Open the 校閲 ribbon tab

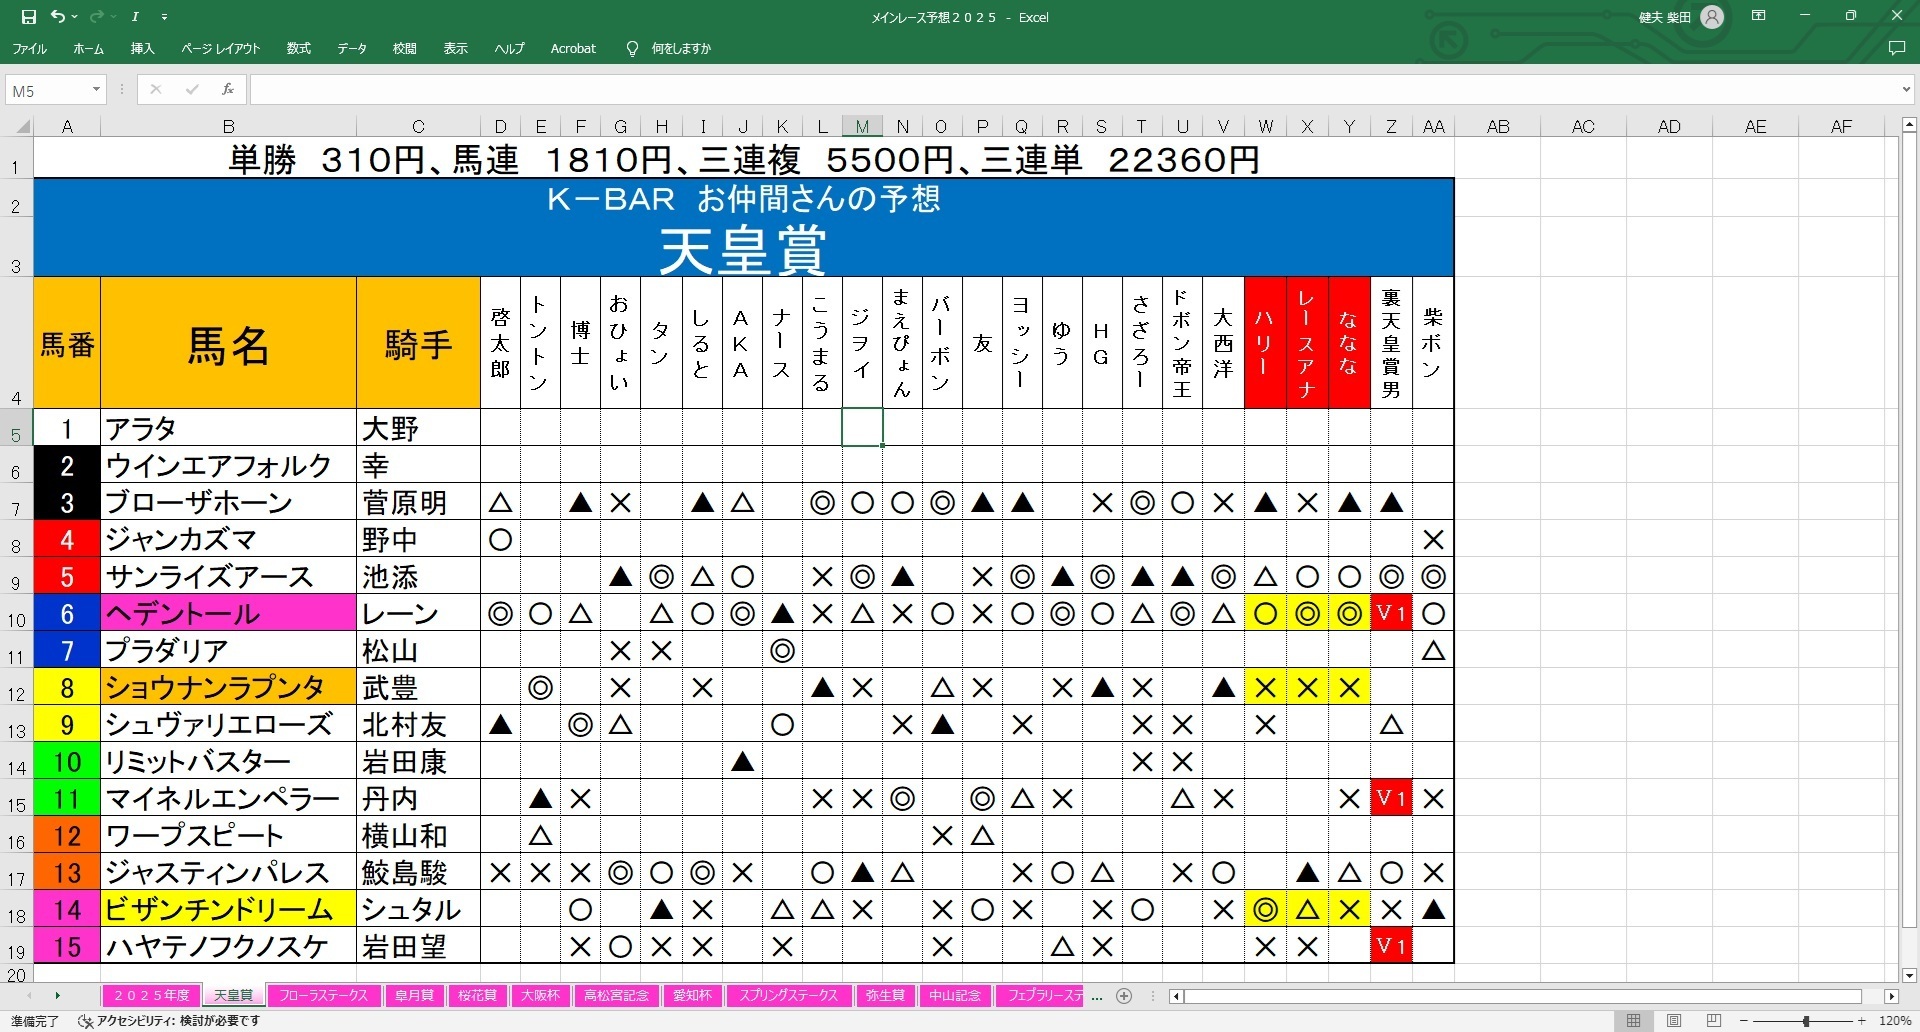tap(404, 48)
